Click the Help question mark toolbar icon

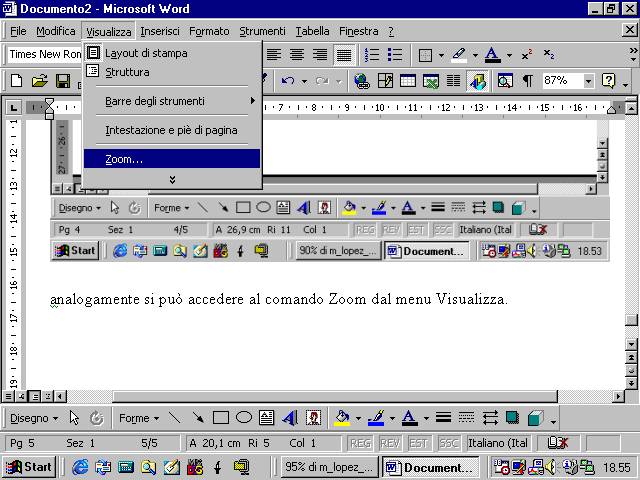pos(608,81)
